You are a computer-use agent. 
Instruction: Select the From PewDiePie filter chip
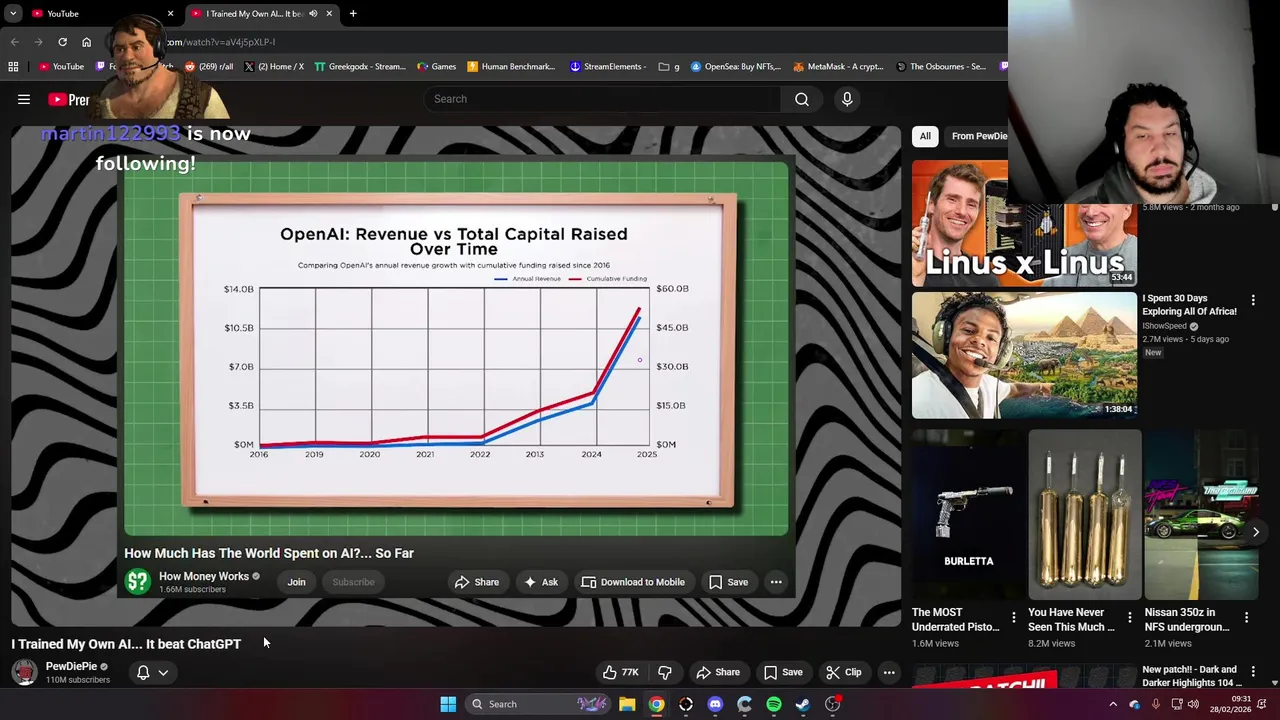pos(979,136)
